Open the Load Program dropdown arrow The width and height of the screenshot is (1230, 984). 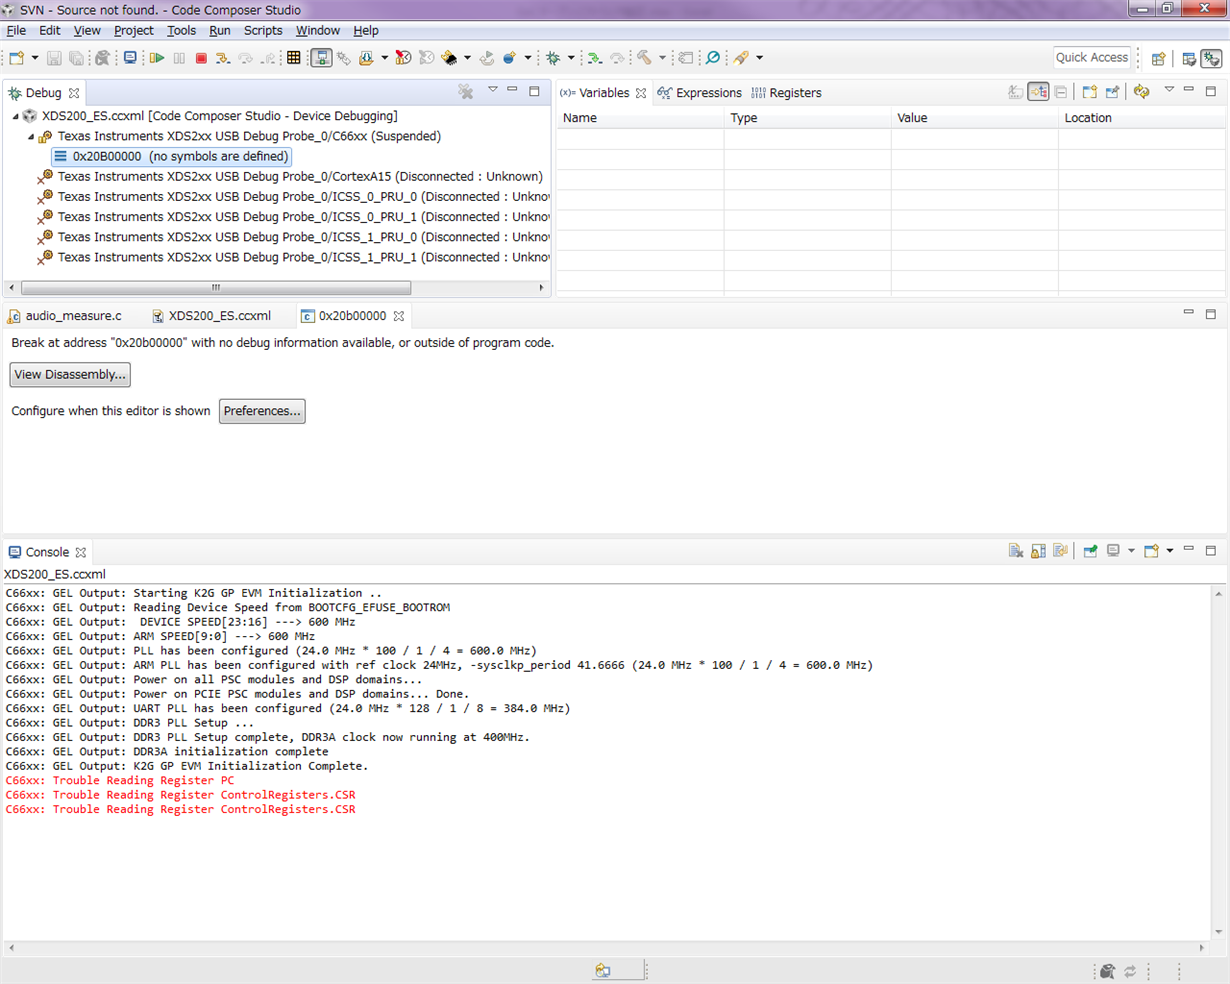coord(384,58)
